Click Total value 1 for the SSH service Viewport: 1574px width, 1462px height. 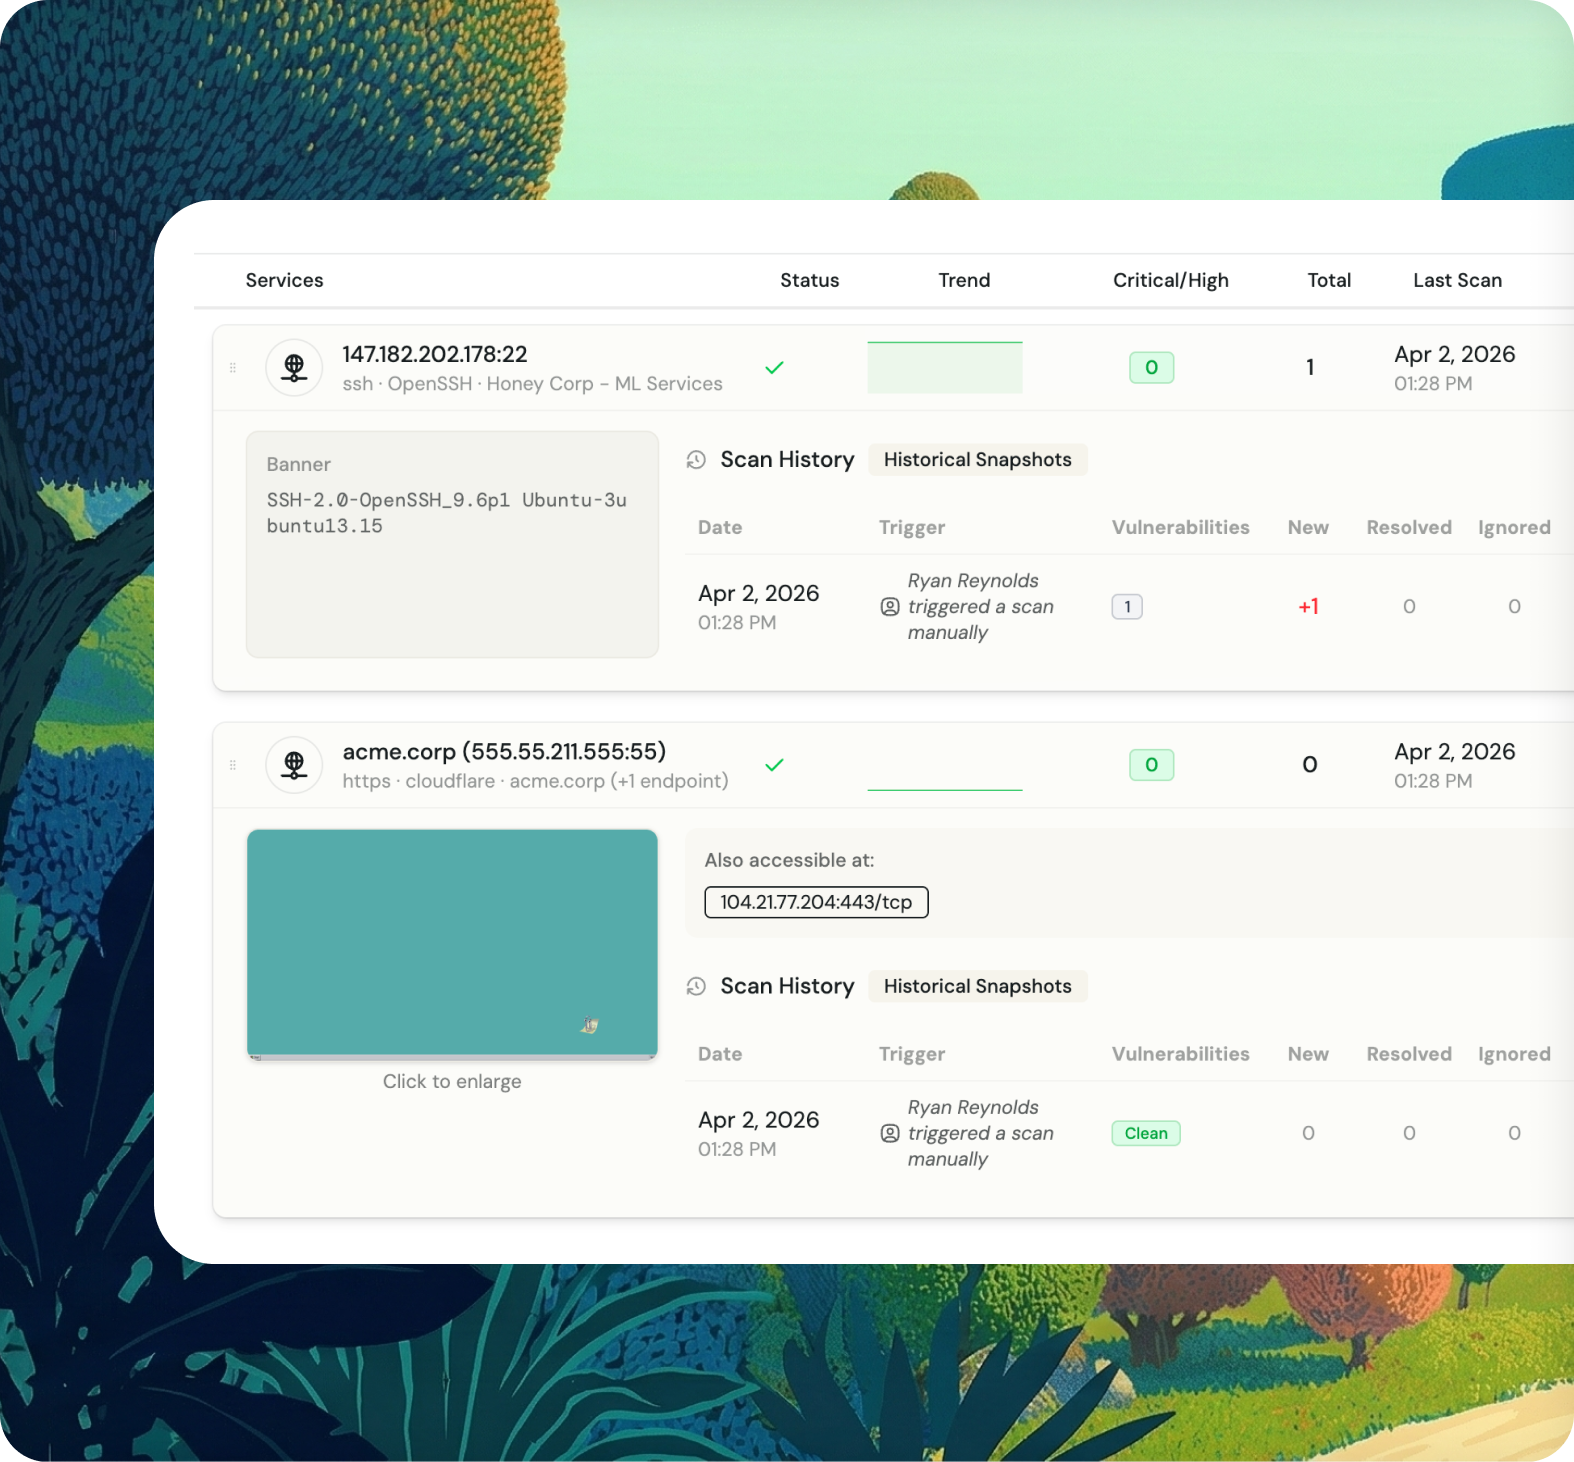click(x=1310, y=368)
